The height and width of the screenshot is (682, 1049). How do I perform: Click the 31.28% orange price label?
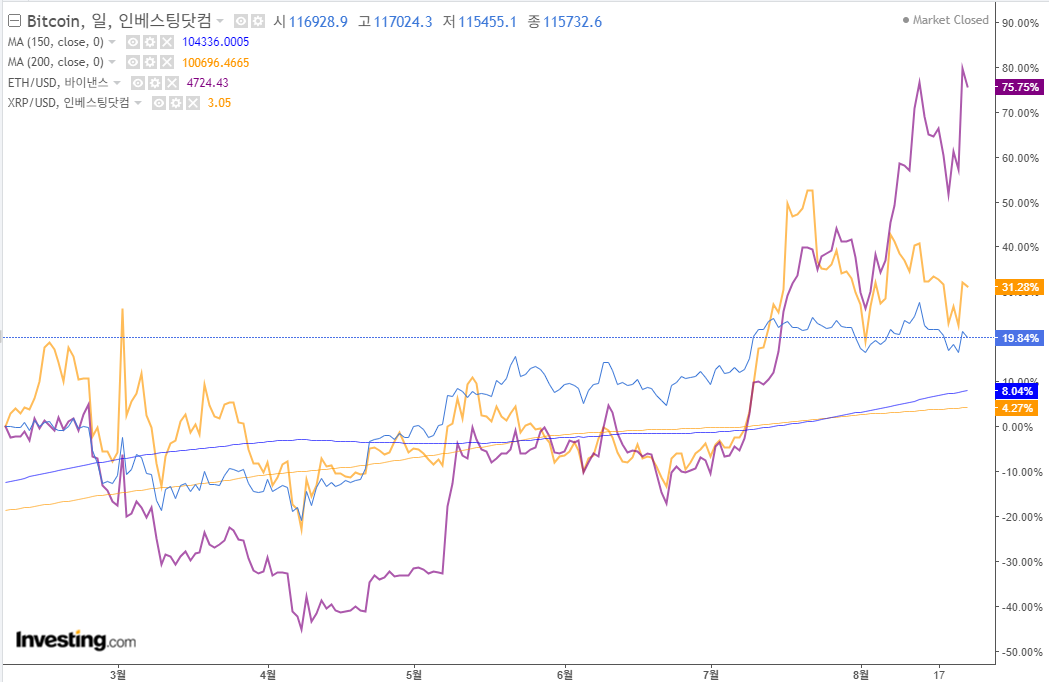[1020, 287]
